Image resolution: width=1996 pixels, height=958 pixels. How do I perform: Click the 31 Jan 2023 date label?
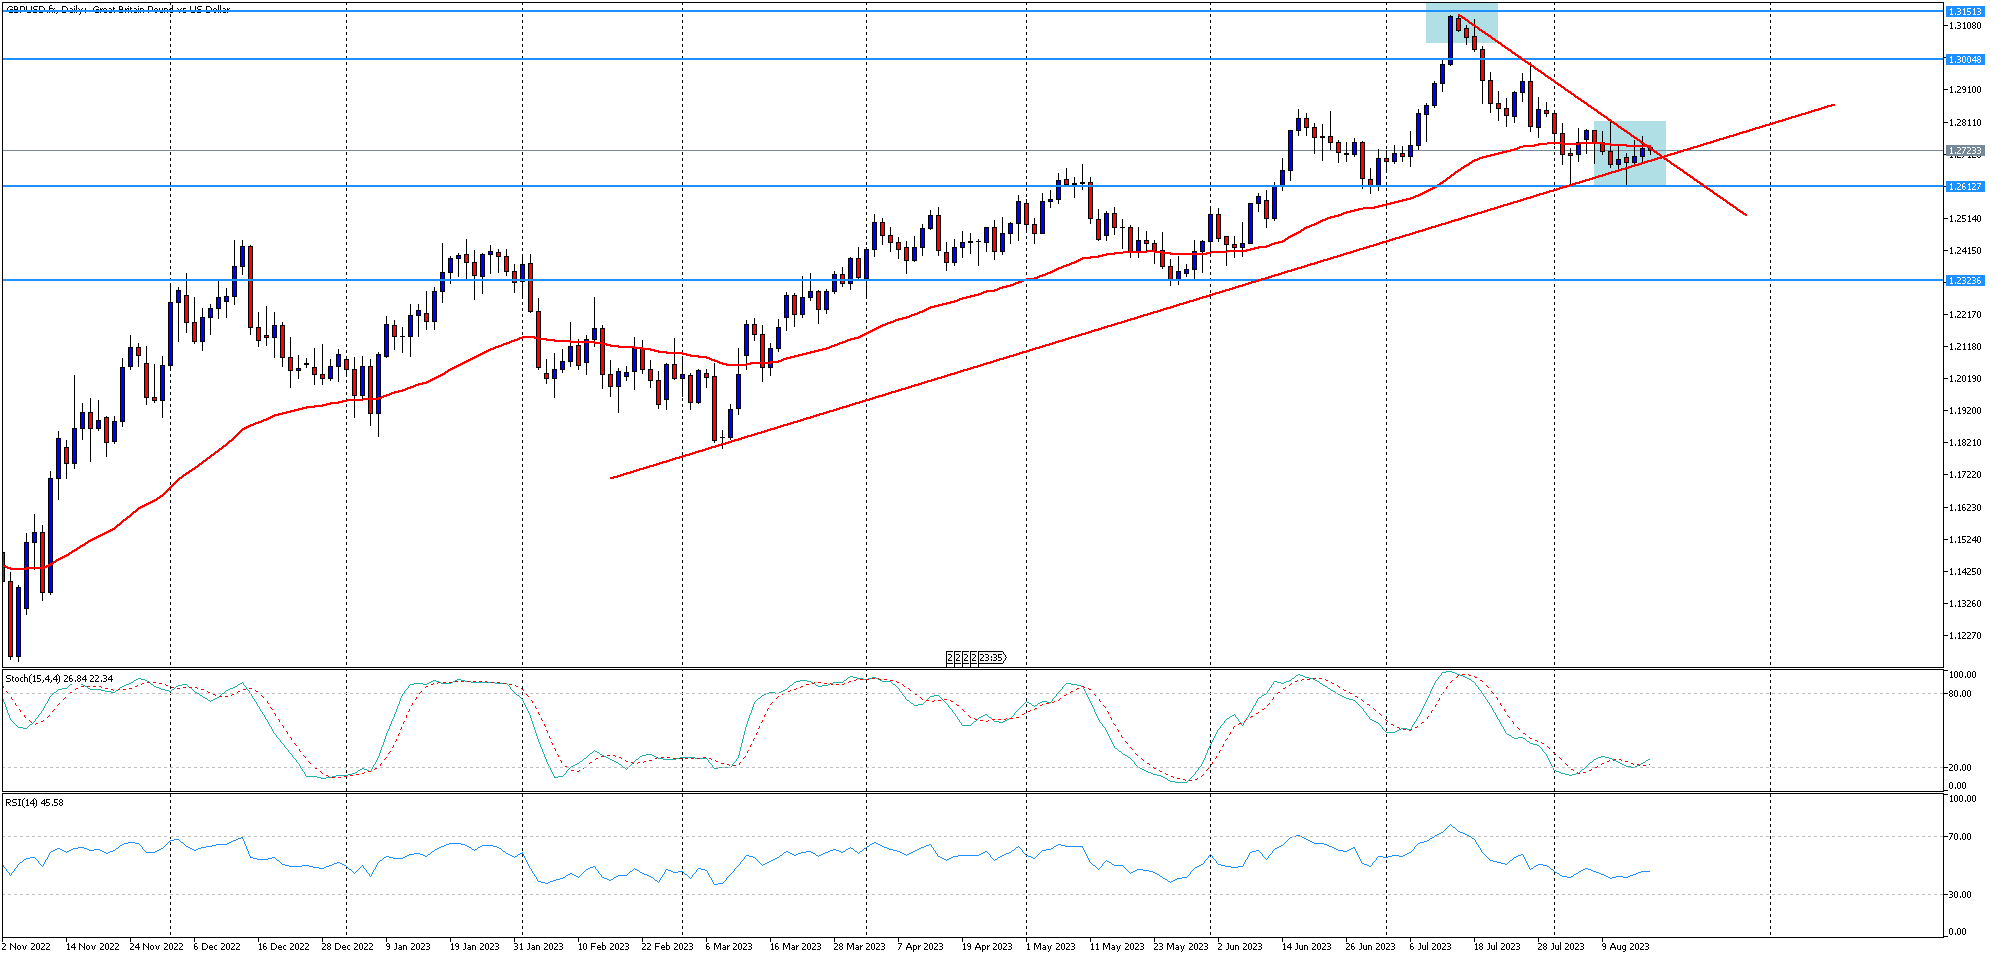click(538, 947)
